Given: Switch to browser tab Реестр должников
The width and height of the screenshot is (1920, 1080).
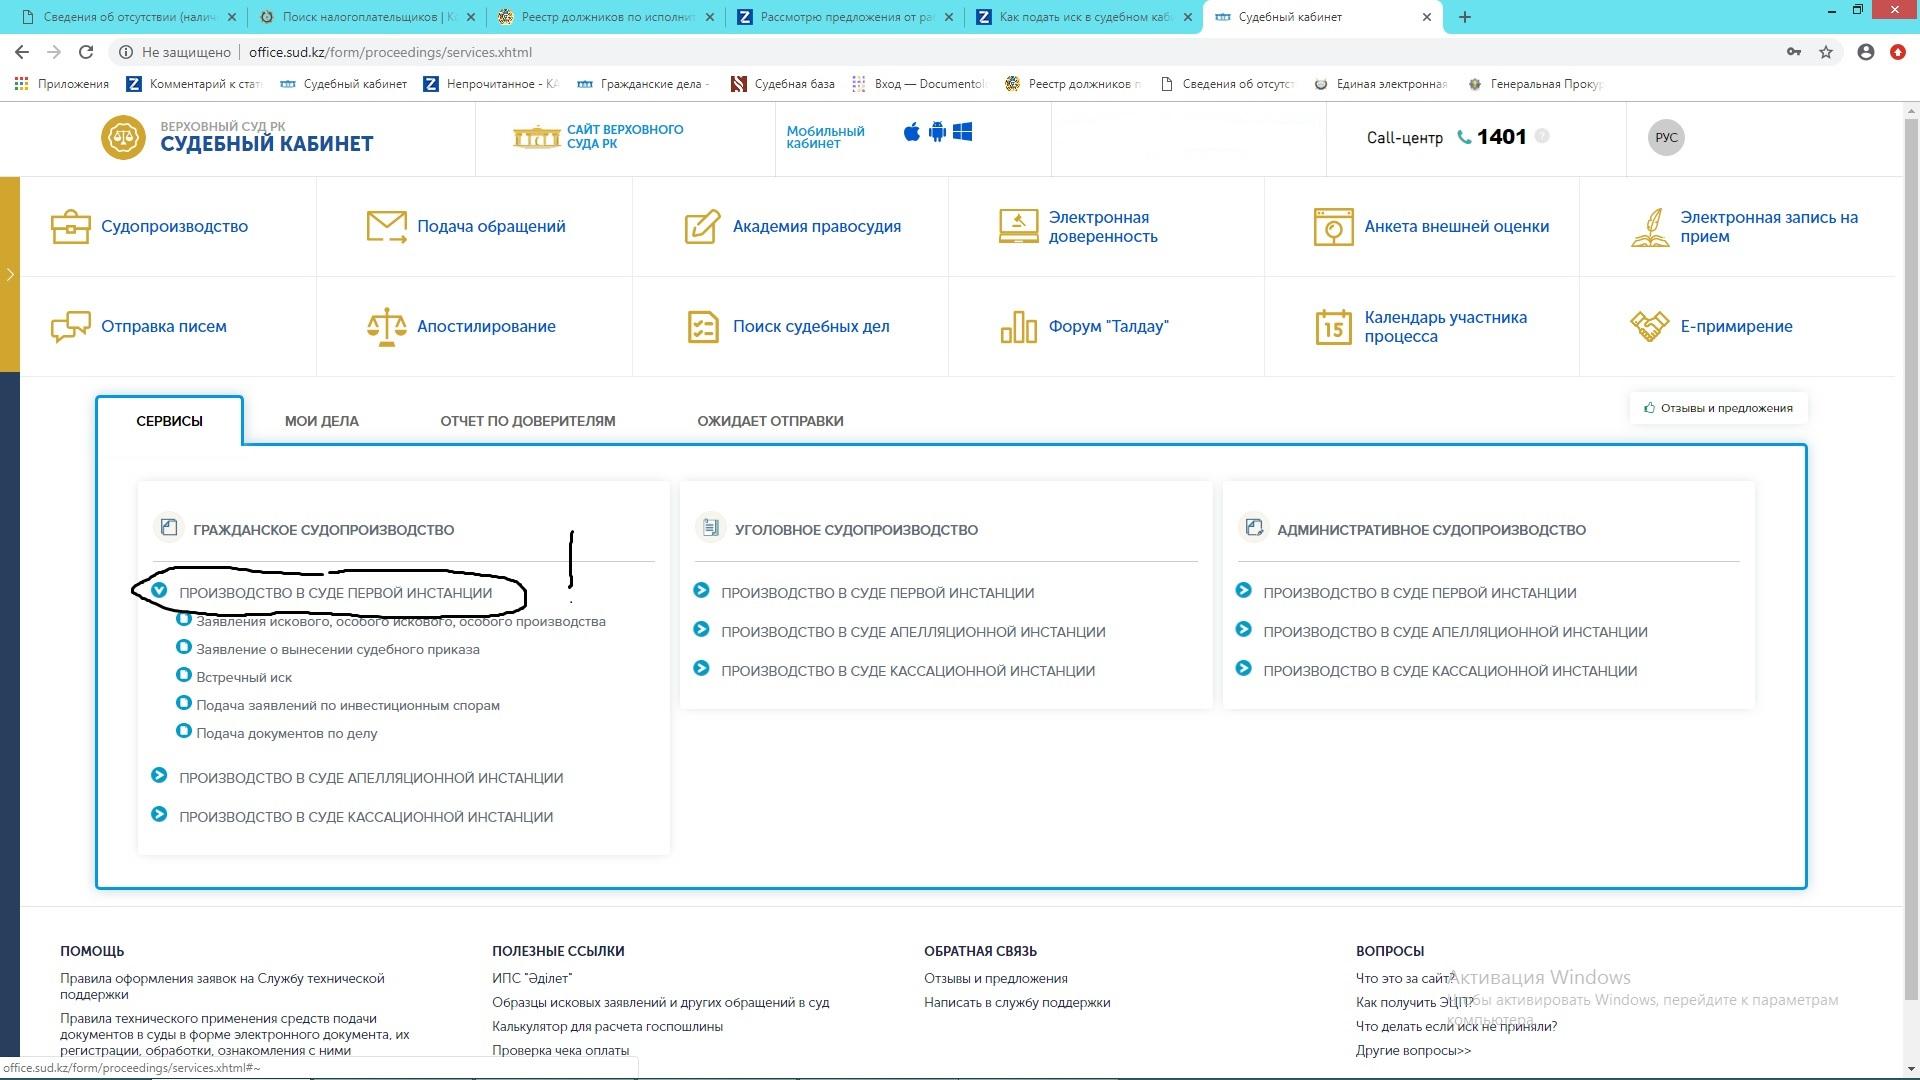Looking at the screenshot, I should [605, 17].
